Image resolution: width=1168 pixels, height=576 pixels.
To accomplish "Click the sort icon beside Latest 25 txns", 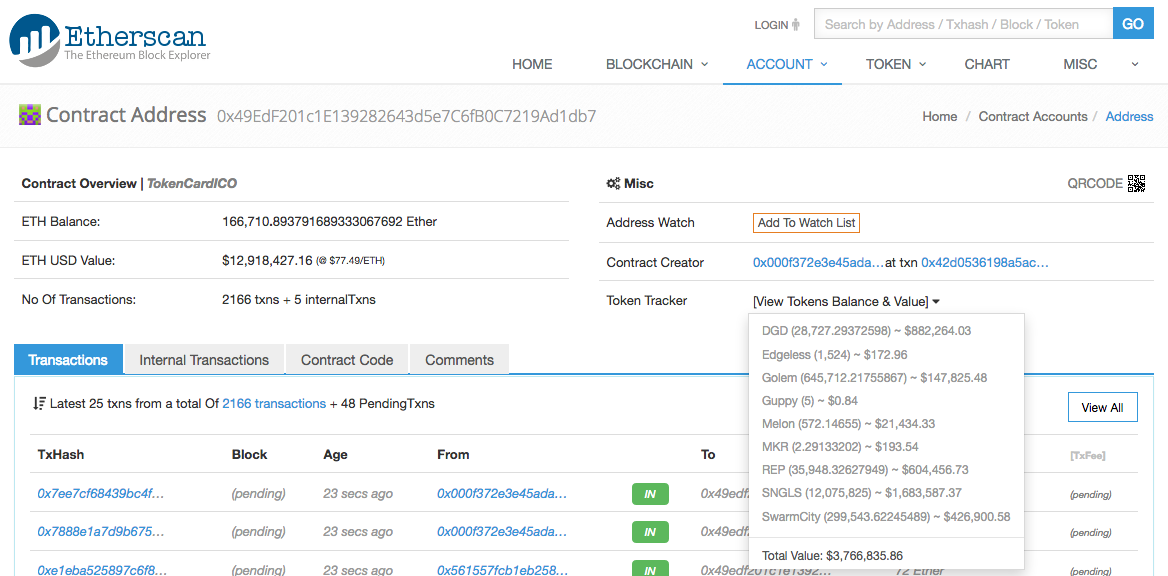I will (x=39, y=404).
